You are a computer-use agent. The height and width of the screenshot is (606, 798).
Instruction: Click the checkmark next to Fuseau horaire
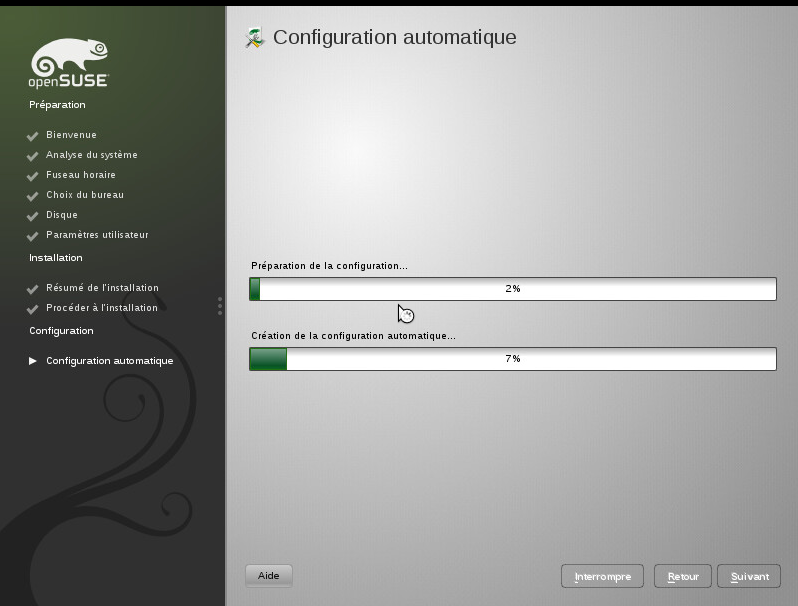pyautogui.click(x=32, y=176)
